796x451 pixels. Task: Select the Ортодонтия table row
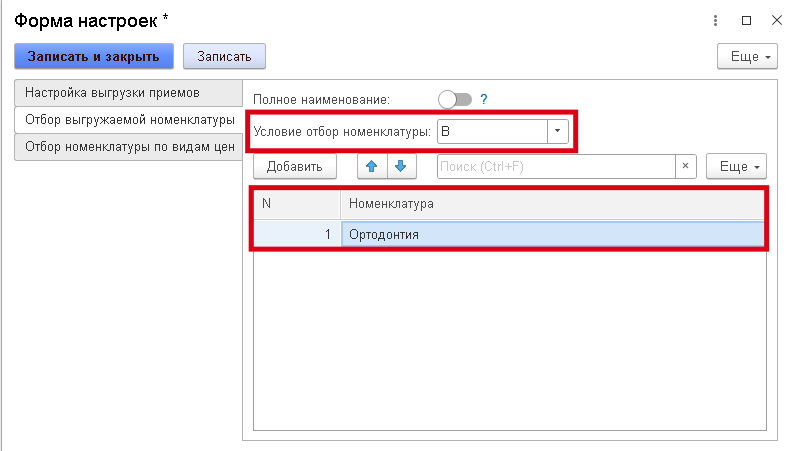click(550, 234)
